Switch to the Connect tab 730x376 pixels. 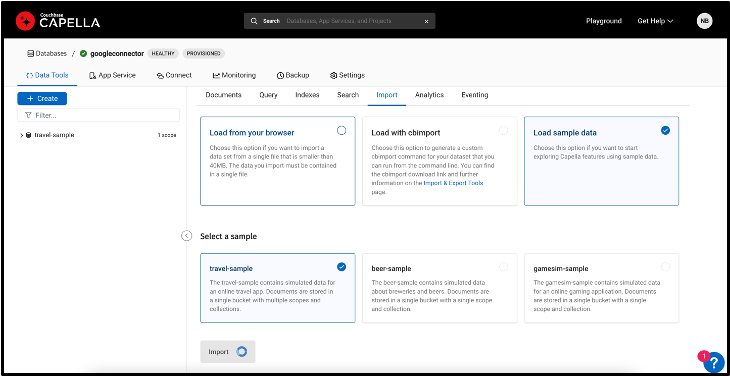(x=174, y=75)
